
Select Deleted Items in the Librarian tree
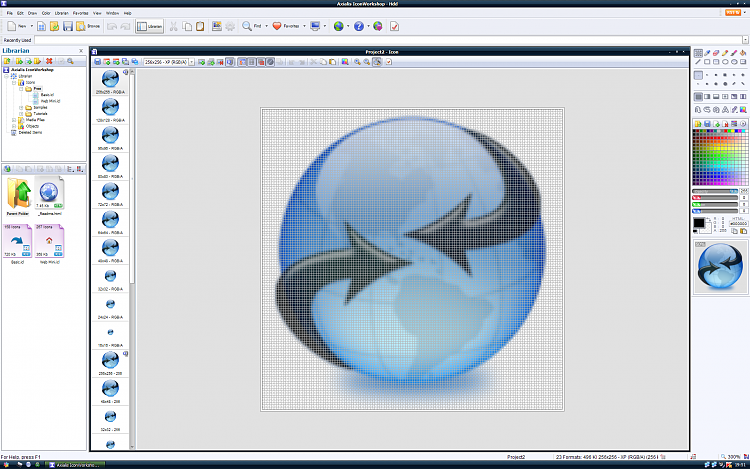30,132
